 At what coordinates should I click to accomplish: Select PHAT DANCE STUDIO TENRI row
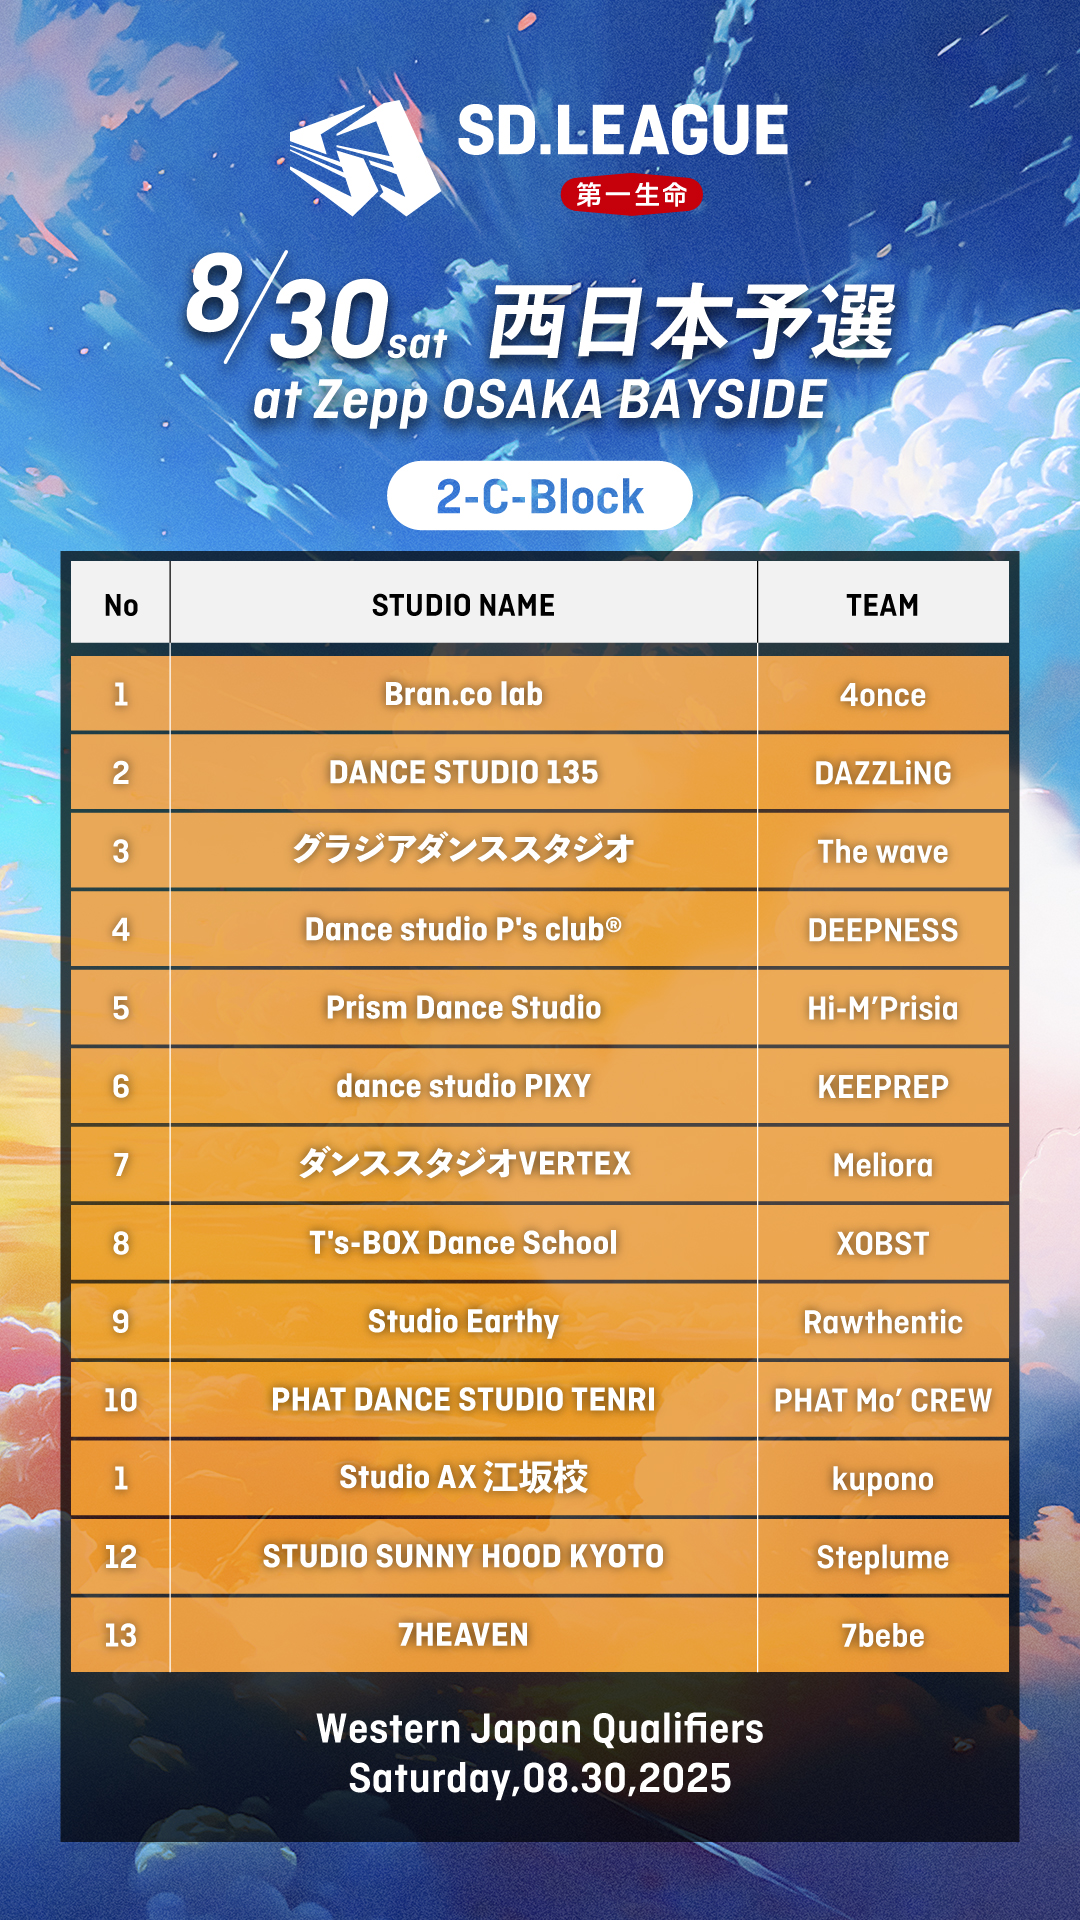point(463,1399)
